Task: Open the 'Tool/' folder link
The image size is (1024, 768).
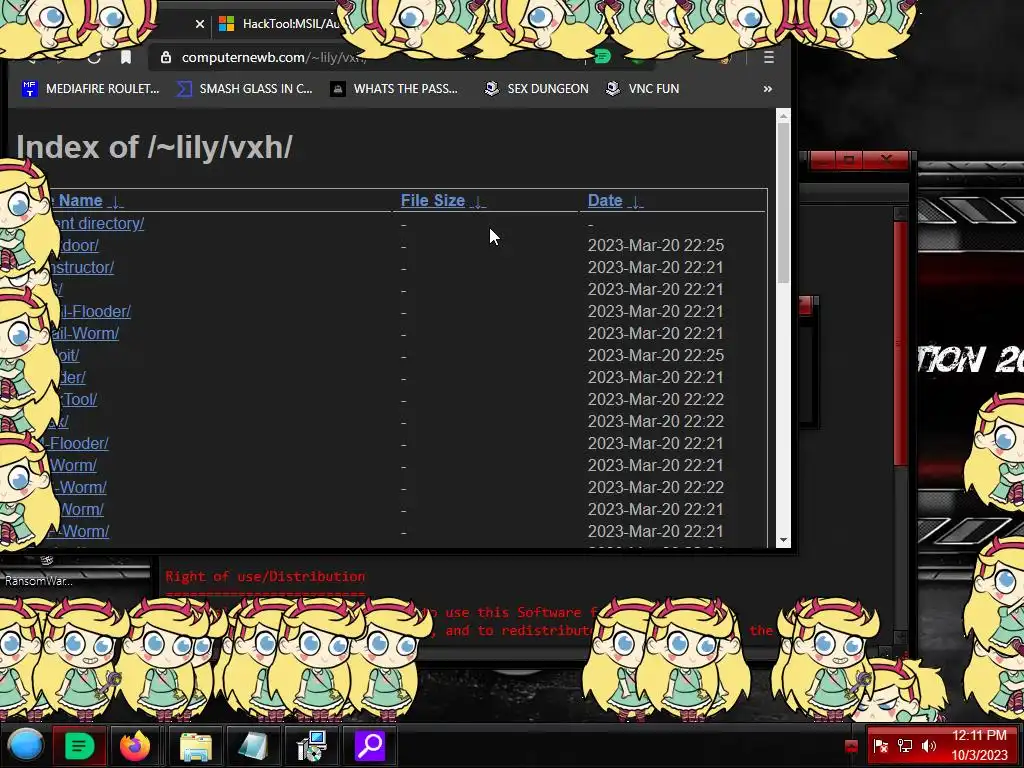Action: click(x=80, y=400)
